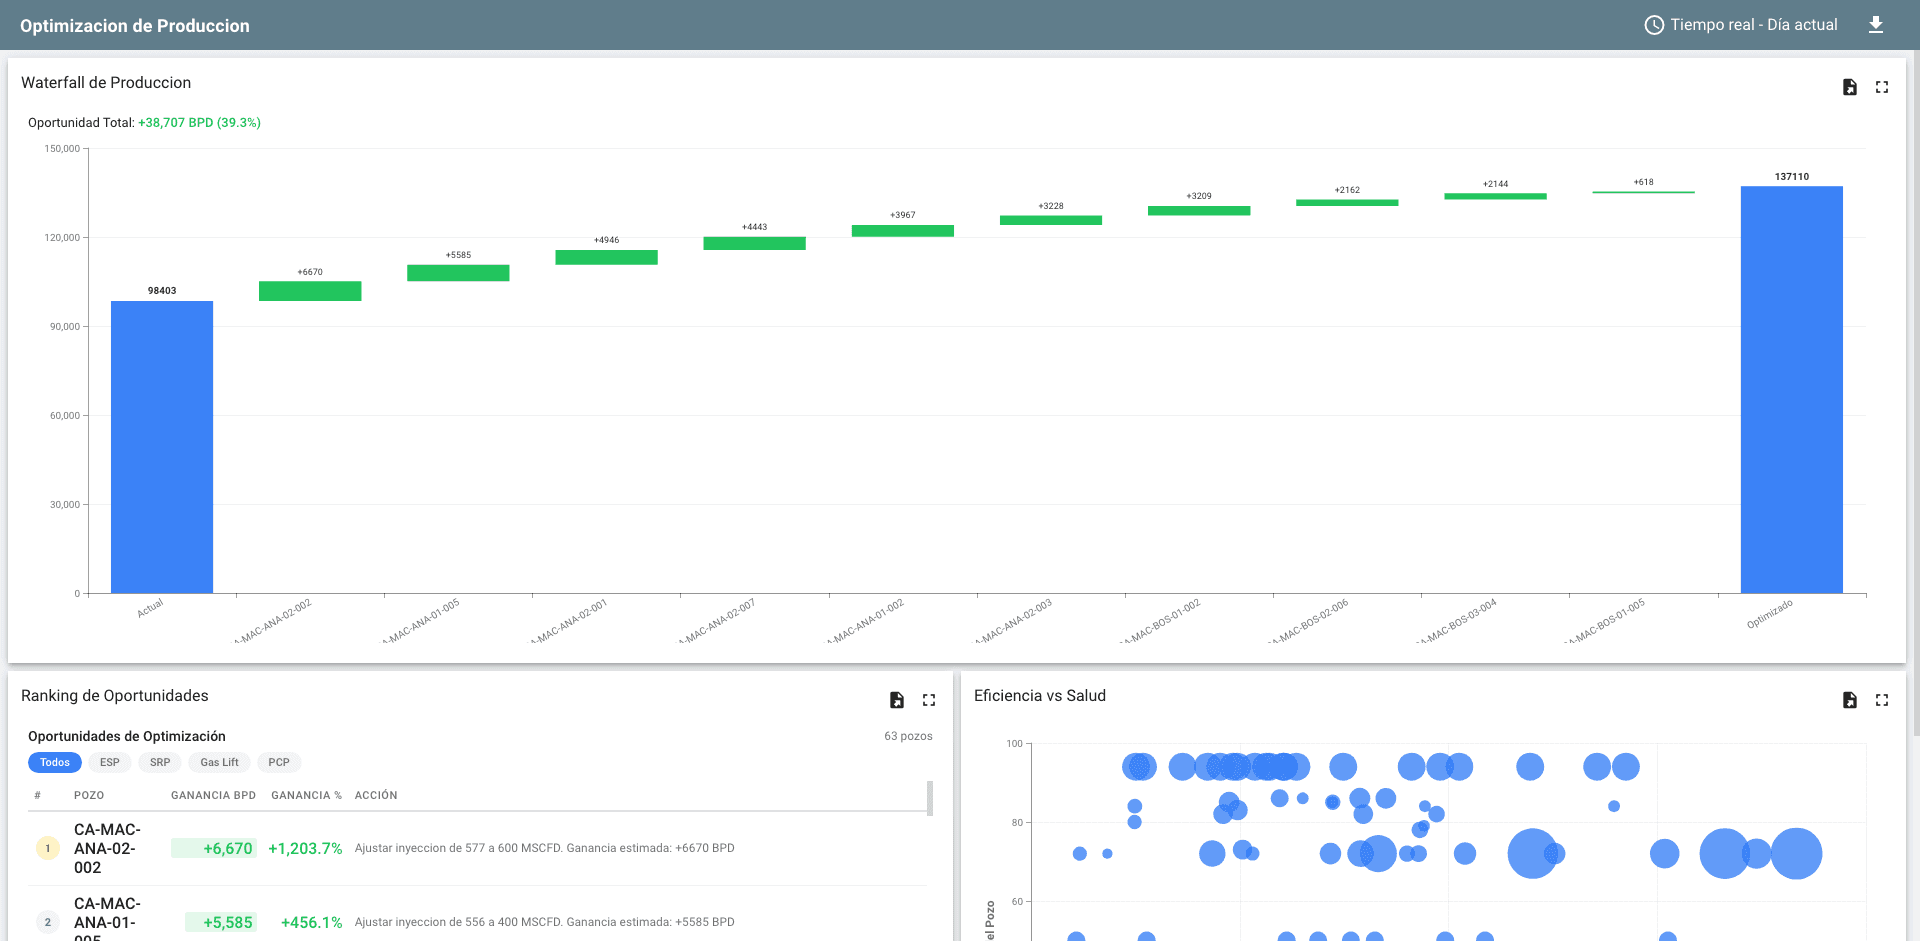The width and height of the screenshot is (1920, 941).
Task: Select well CA-MAC-ANA-02-002 in the ranking
Action: click(x=107, y=847)
